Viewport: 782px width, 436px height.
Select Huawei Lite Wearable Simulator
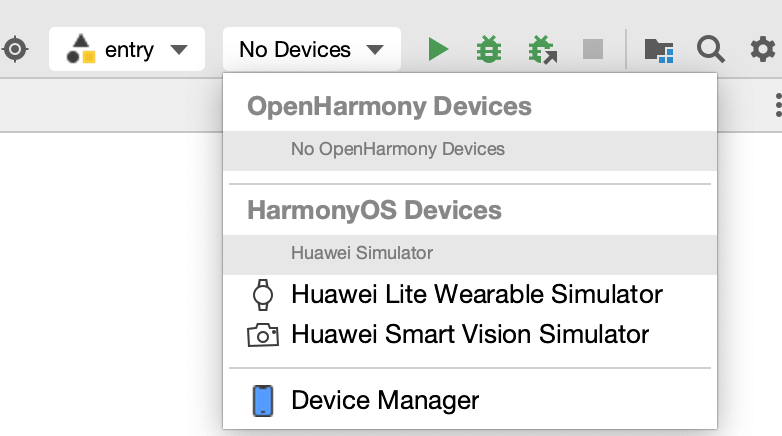coord(470,294)
